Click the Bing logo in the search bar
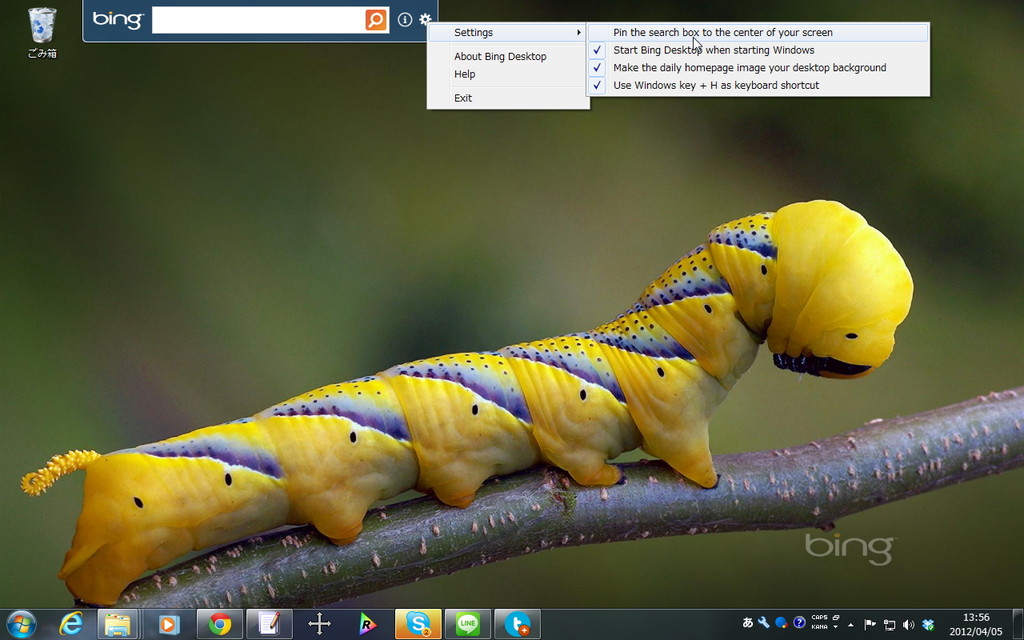1024x640 pixels. [x=118, y=20]
